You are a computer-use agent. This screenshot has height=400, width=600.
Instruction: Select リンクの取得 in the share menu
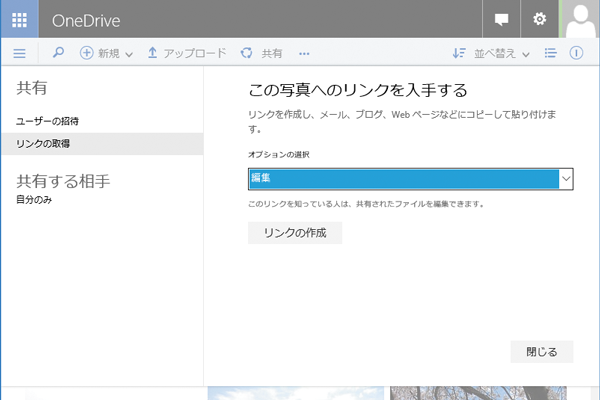pos(102,144)
